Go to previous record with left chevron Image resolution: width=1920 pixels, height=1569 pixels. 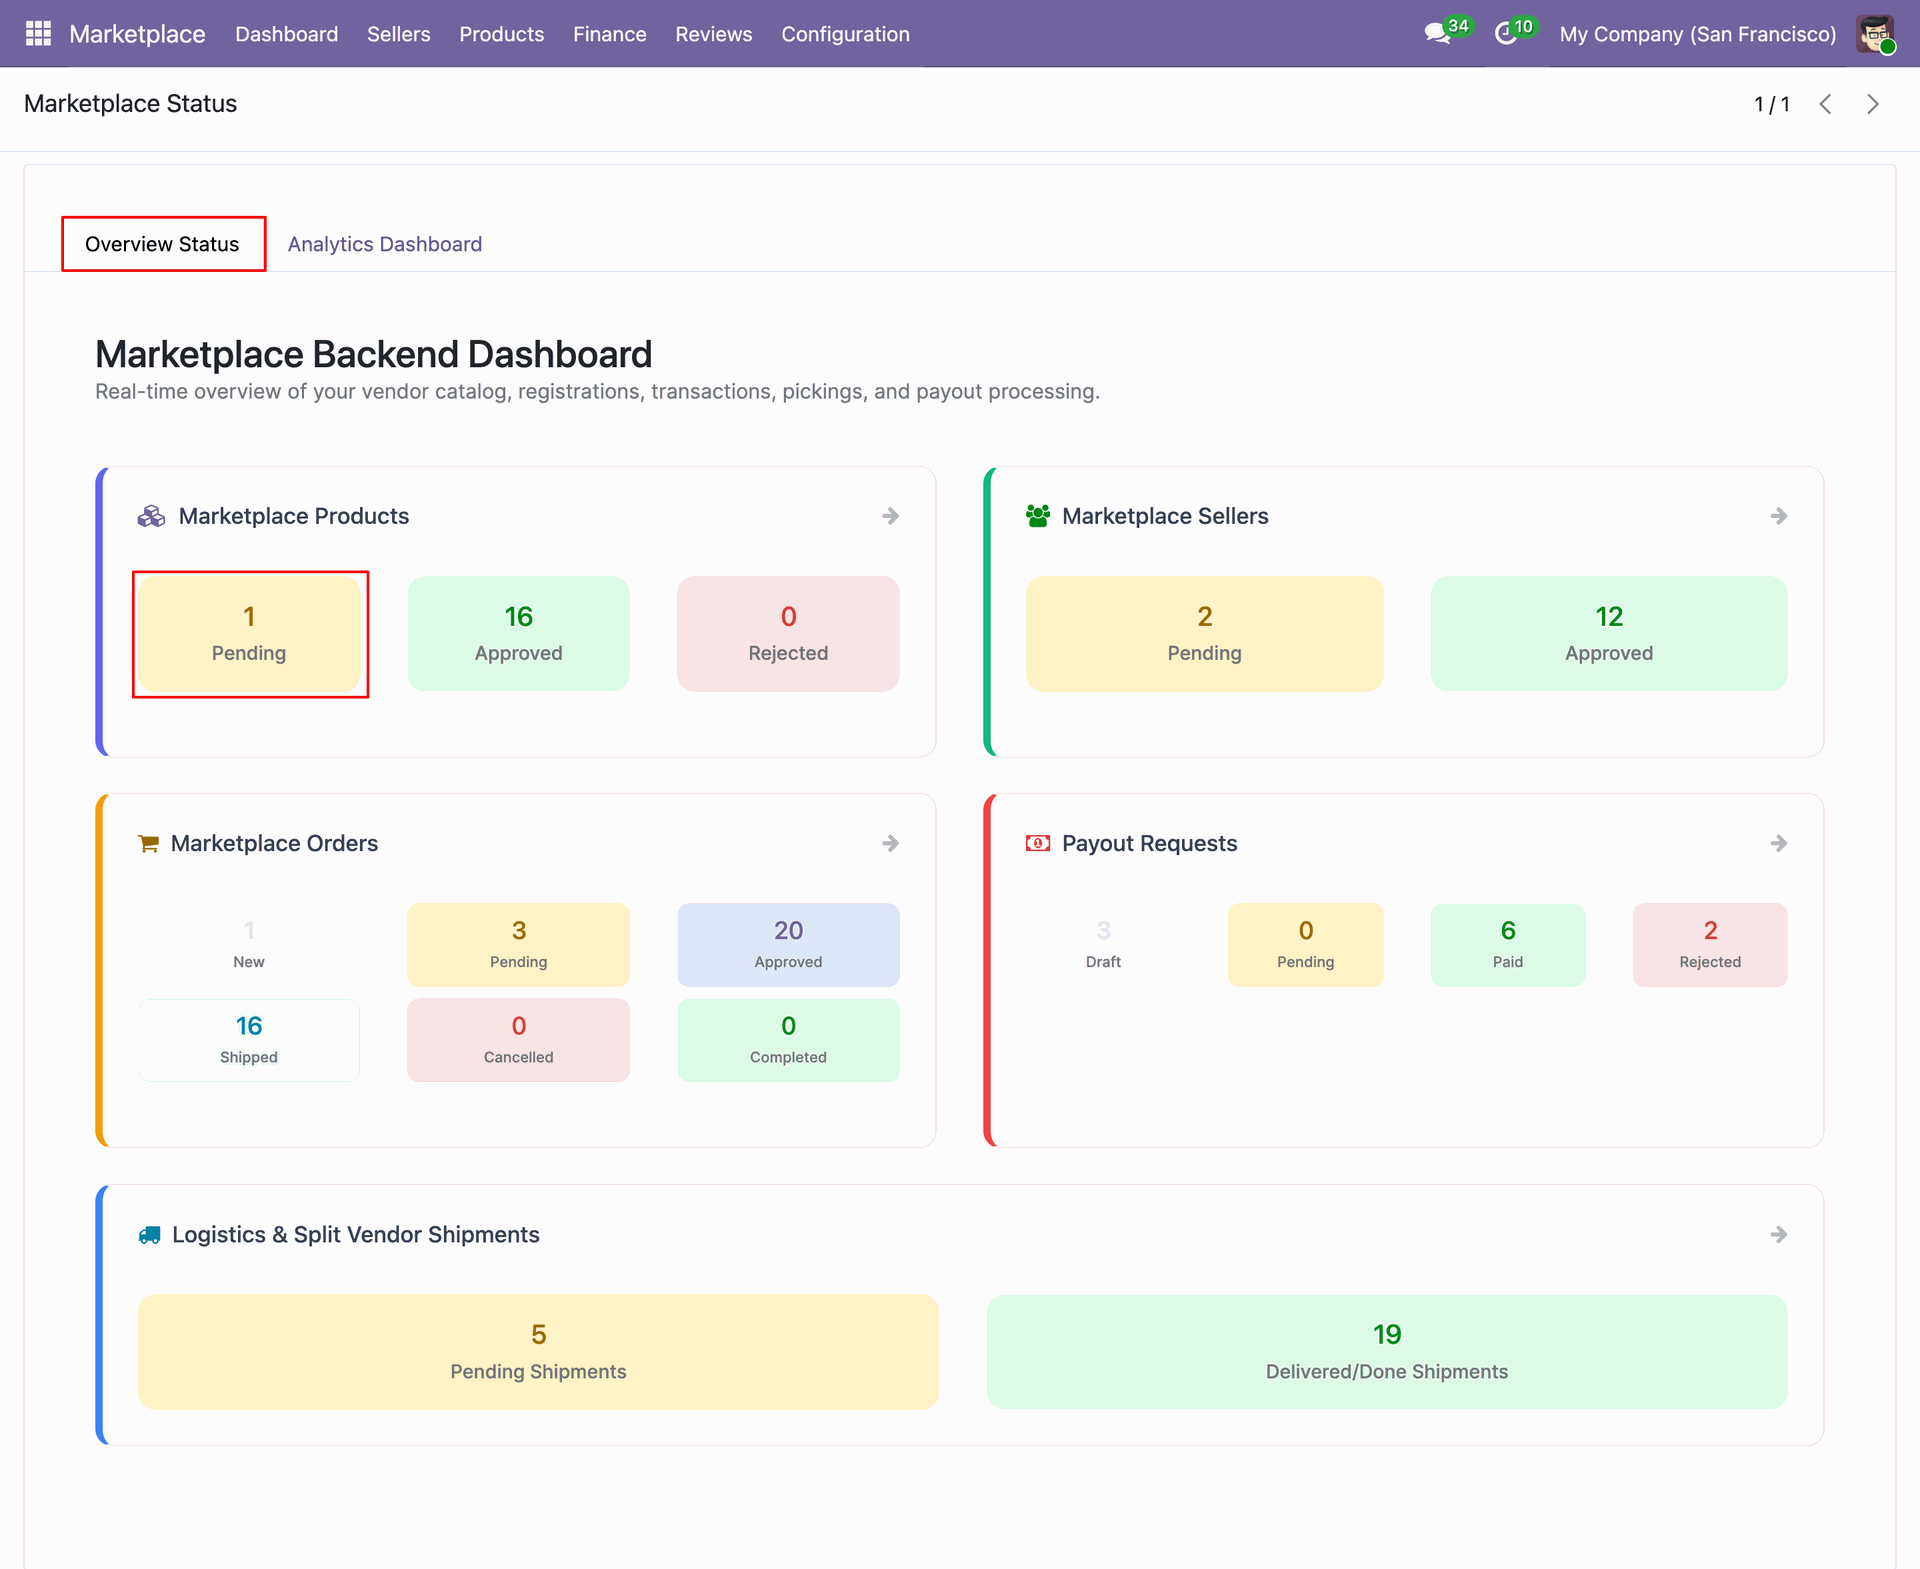tap(1825, 104)
